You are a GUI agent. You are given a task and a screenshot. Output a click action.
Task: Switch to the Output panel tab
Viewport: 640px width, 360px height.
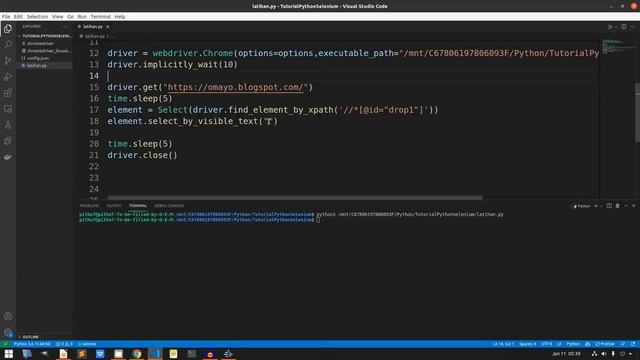[114, 206]
